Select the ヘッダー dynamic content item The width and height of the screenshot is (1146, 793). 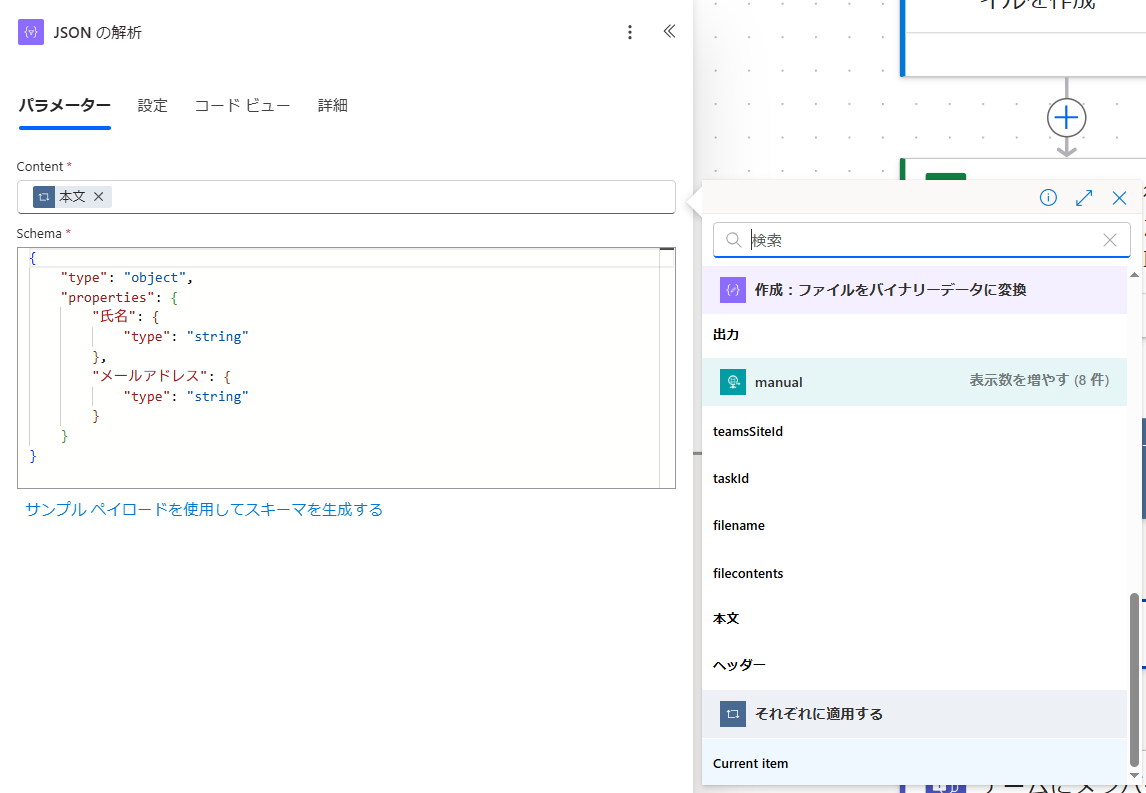(x=914, y=665)
